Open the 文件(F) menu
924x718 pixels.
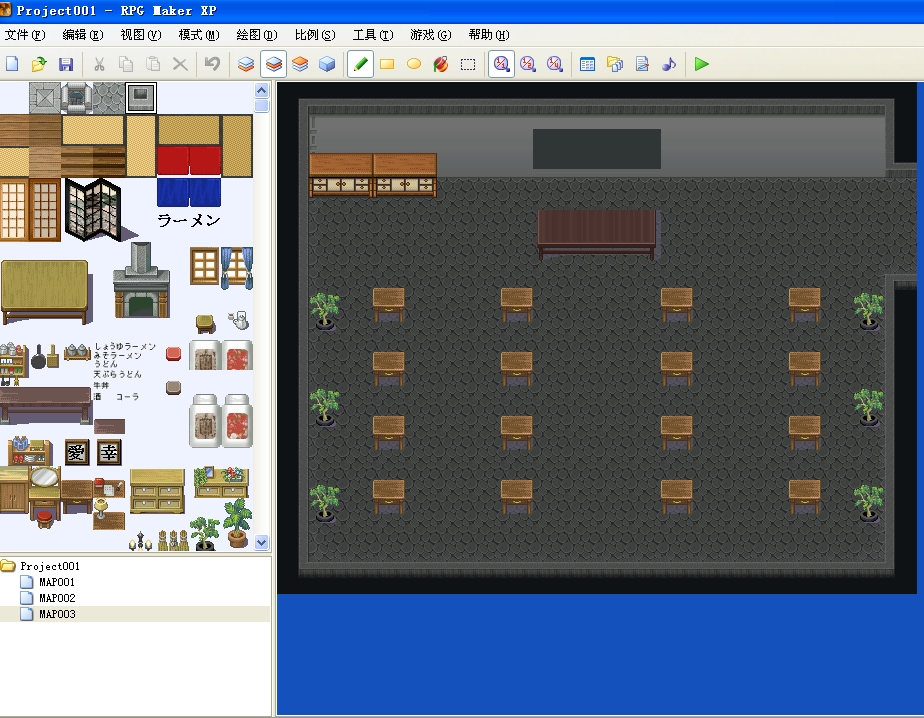point(25,35)
